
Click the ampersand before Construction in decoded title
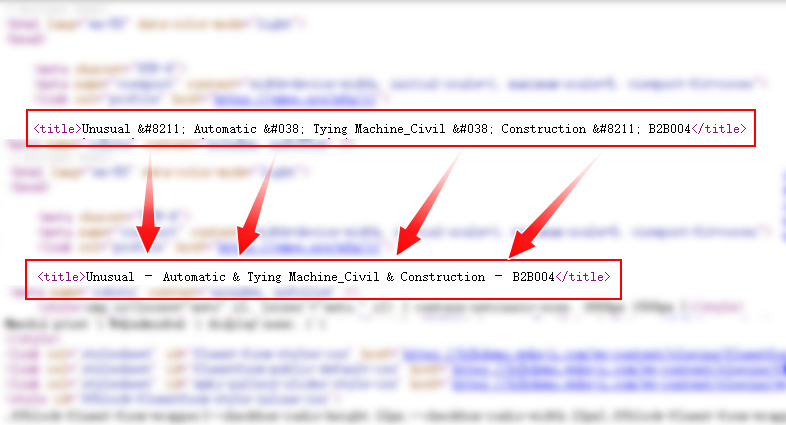389,276
